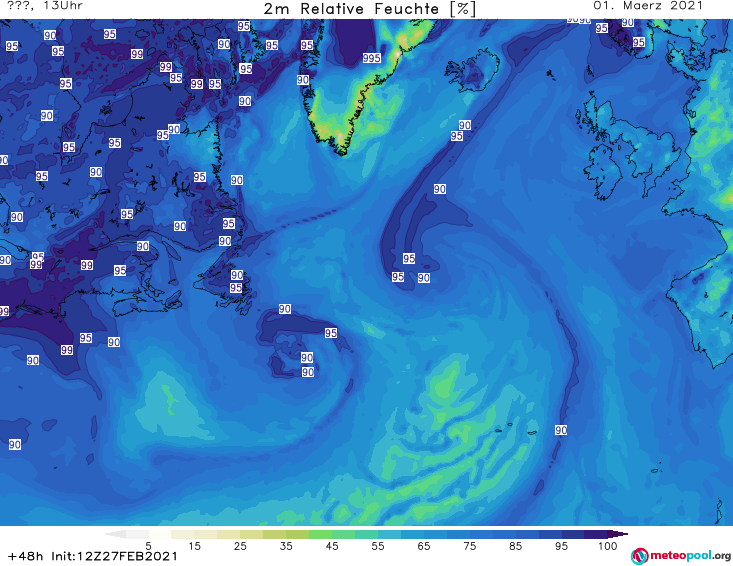Click Iceland on the humidity map
Image resolution: width=733 pixels, height=566 pixels.
coord(472,70)
